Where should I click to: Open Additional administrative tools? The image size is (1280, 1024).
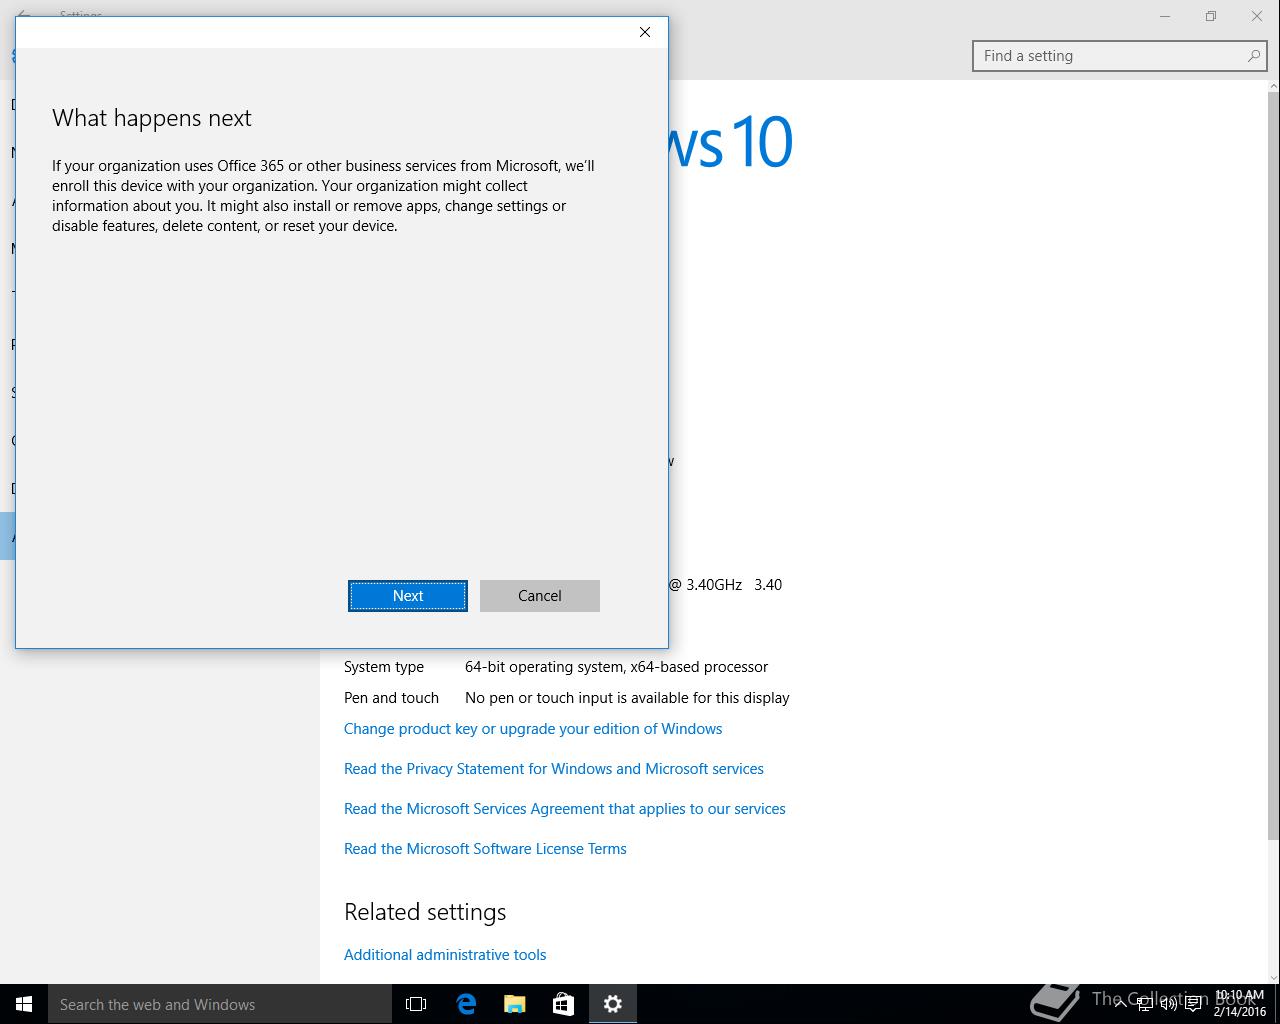(445, 955)
